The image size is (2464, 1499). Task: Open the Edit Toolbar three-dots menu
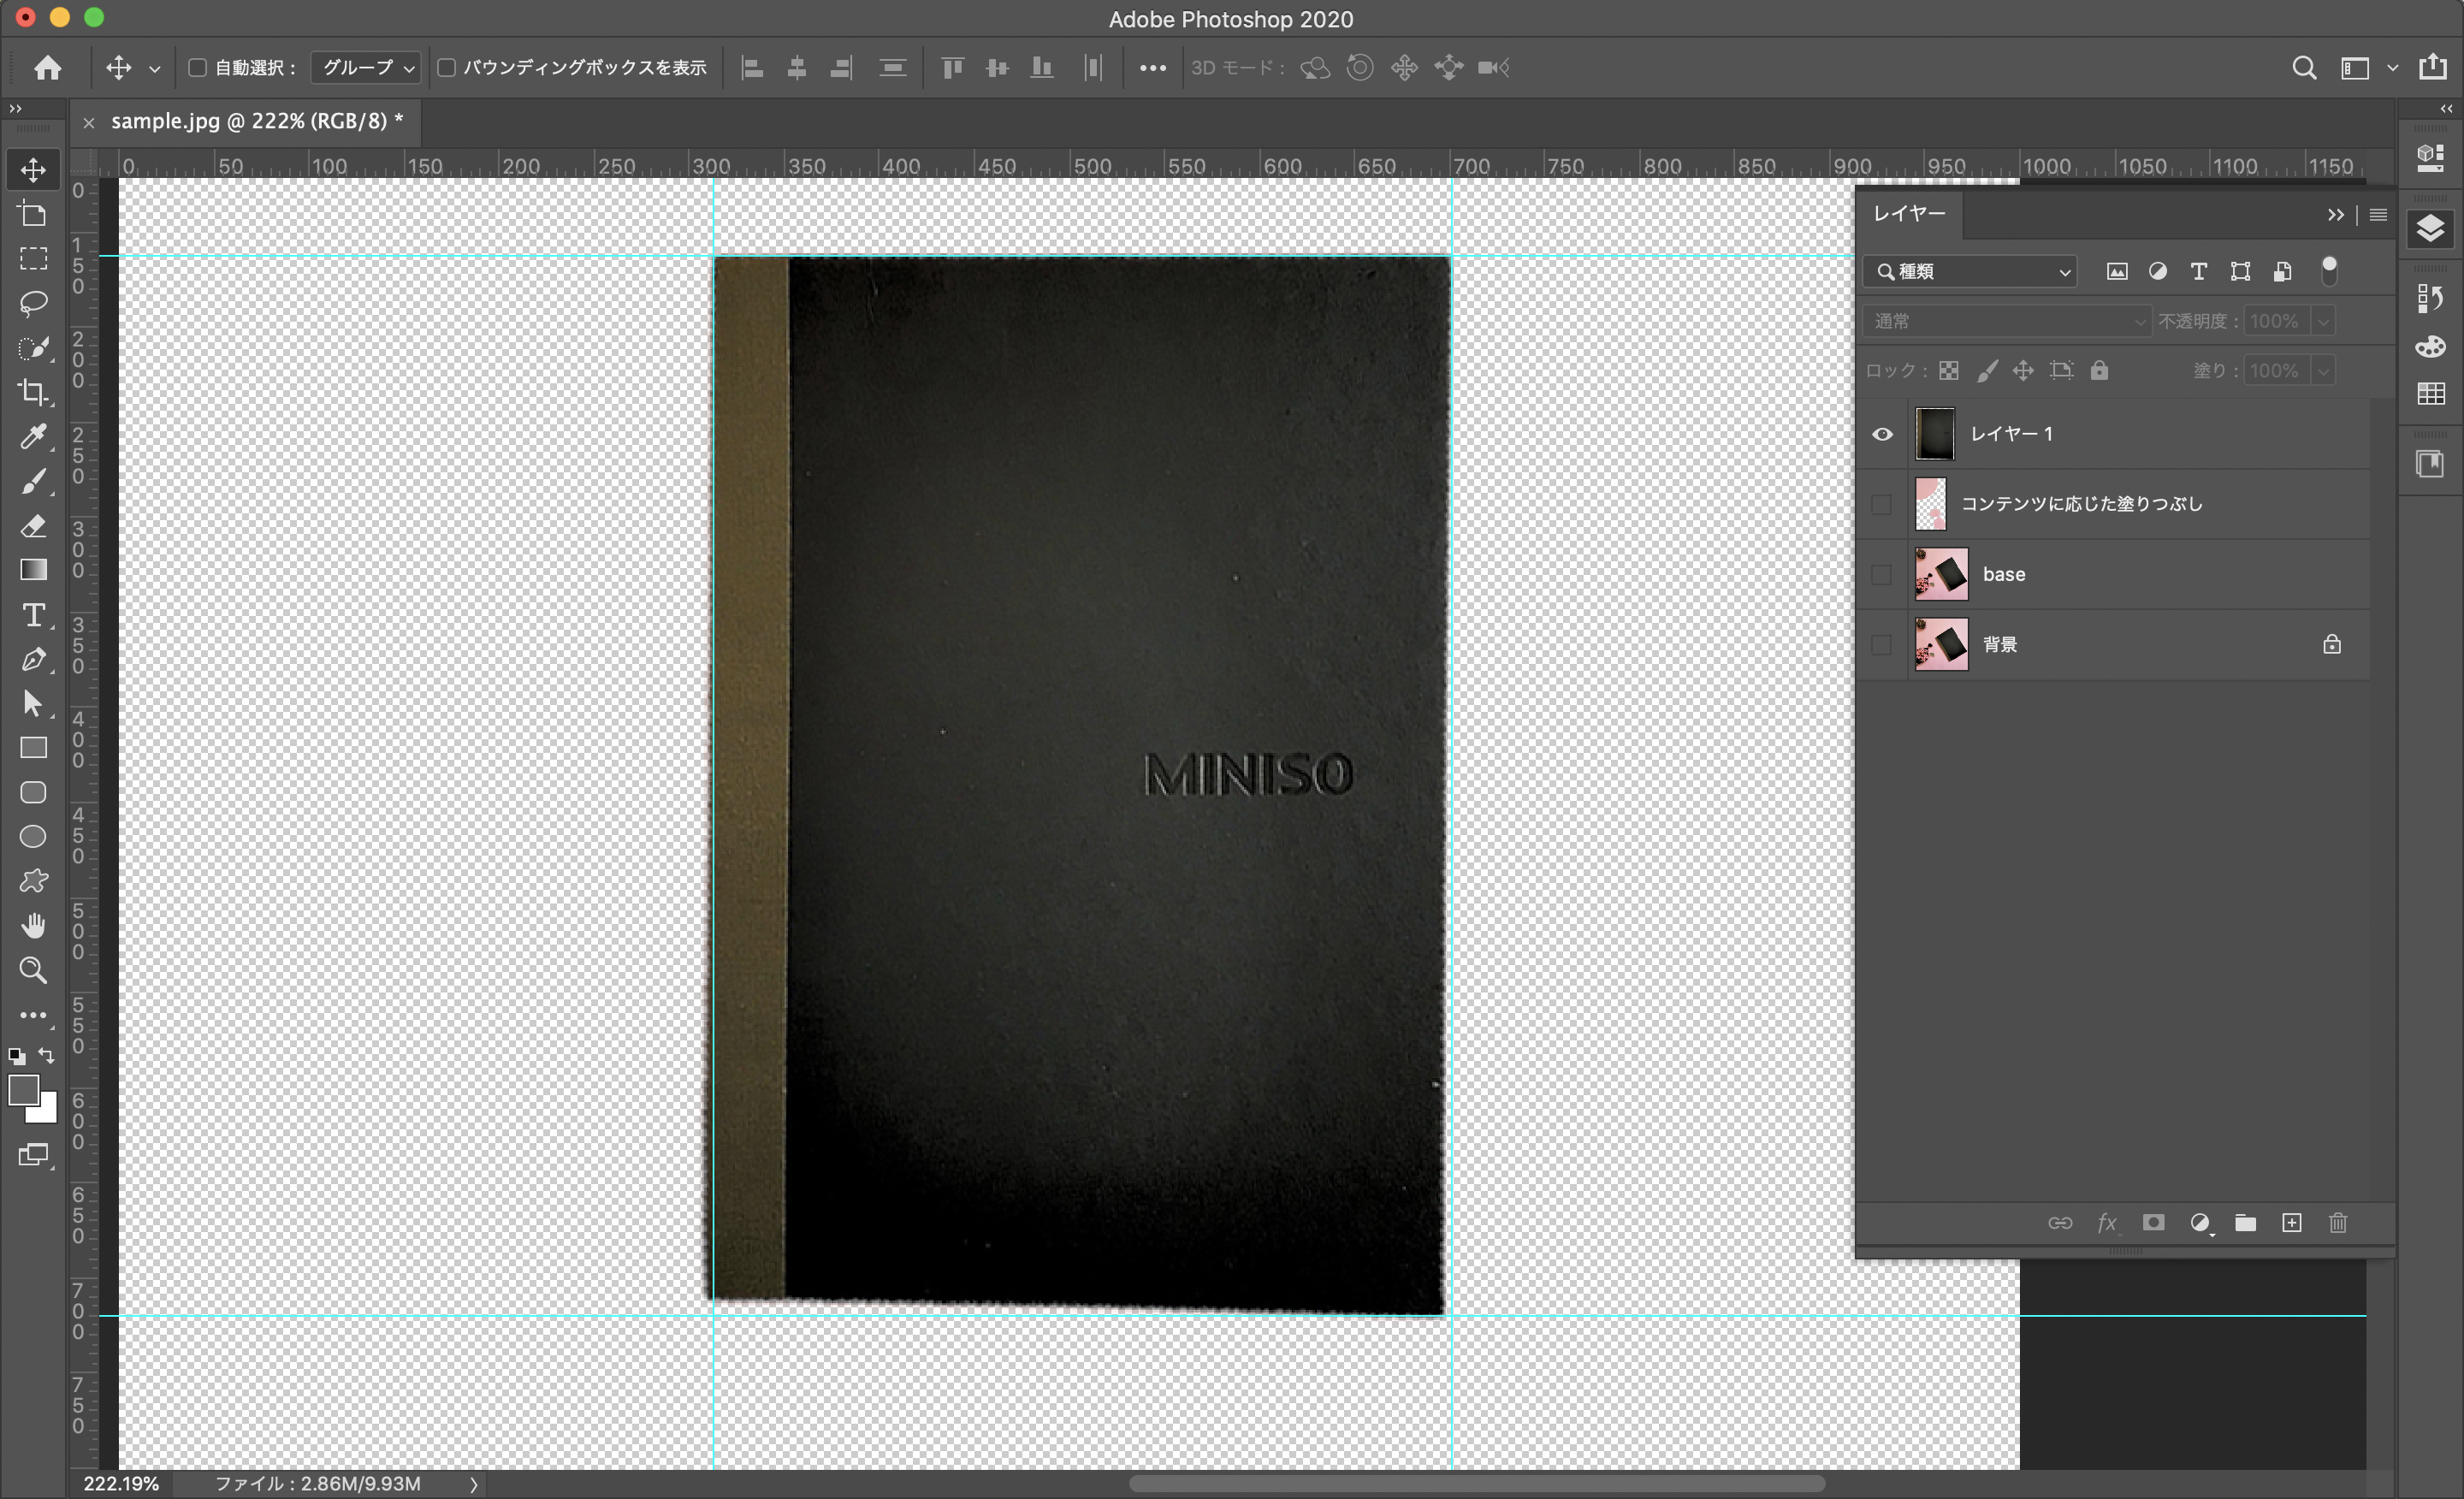point(33,1015)
